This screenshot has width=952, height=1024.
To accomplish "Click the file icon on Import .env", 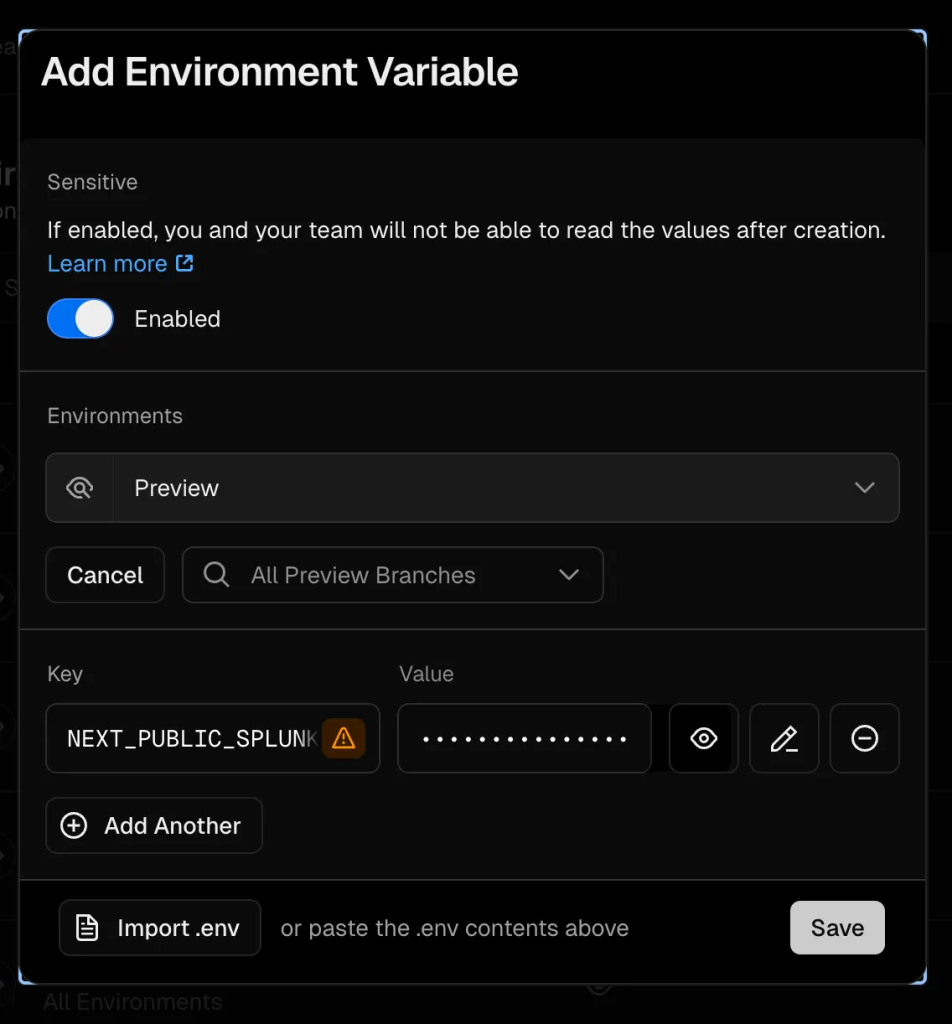I will (x=88, y=928).
